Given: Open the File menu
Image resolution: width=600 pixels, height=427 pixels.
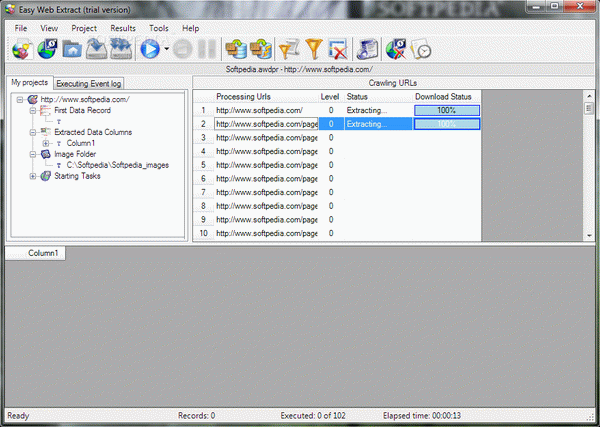Looking at the screenshot, I should [21, 28].
